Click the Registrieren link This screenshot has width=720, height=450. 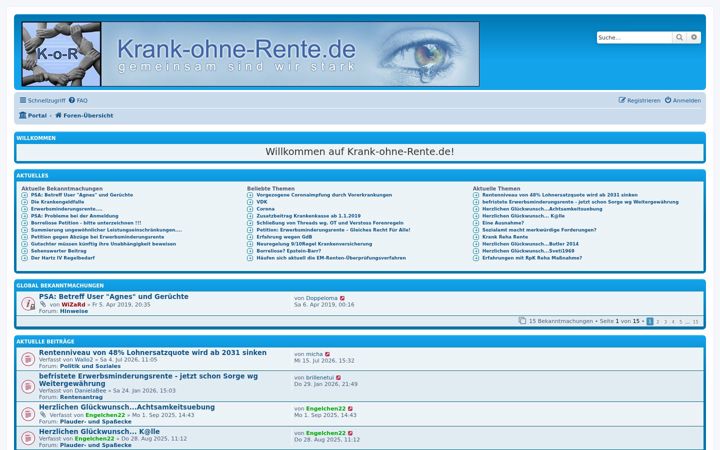tap(639, 100)
